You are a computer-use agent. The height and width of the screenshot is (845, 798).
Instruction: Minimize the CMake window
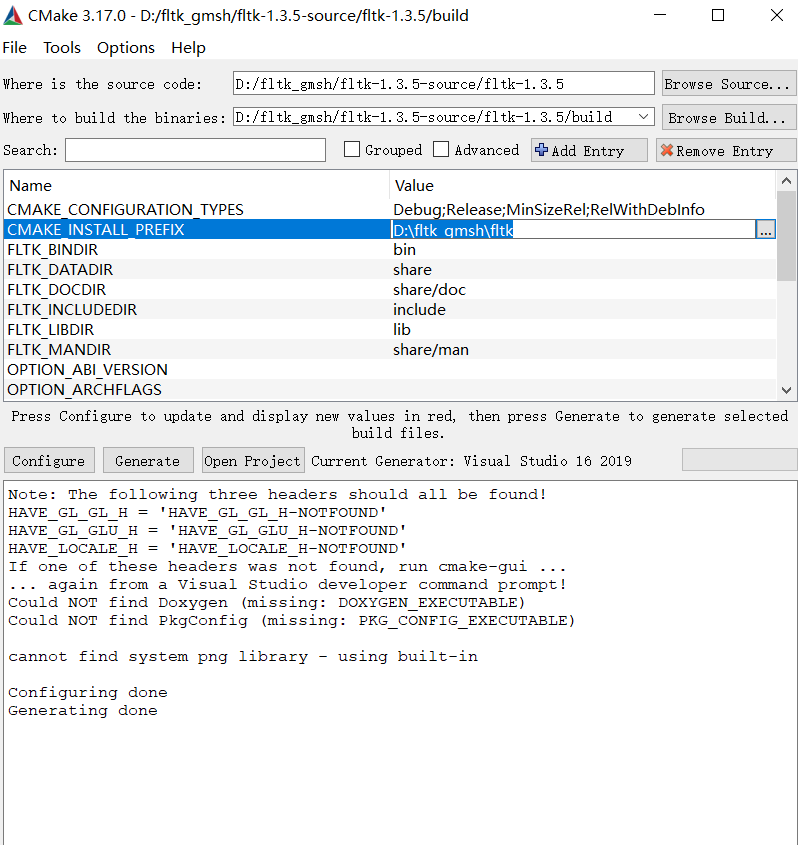point(660,15)
